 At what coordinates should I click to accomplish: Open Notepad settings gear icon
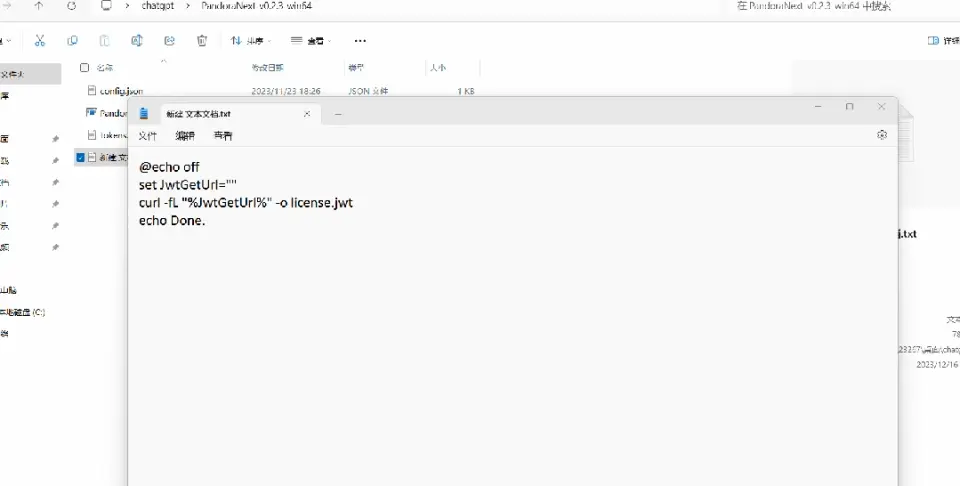pos(882,135)
